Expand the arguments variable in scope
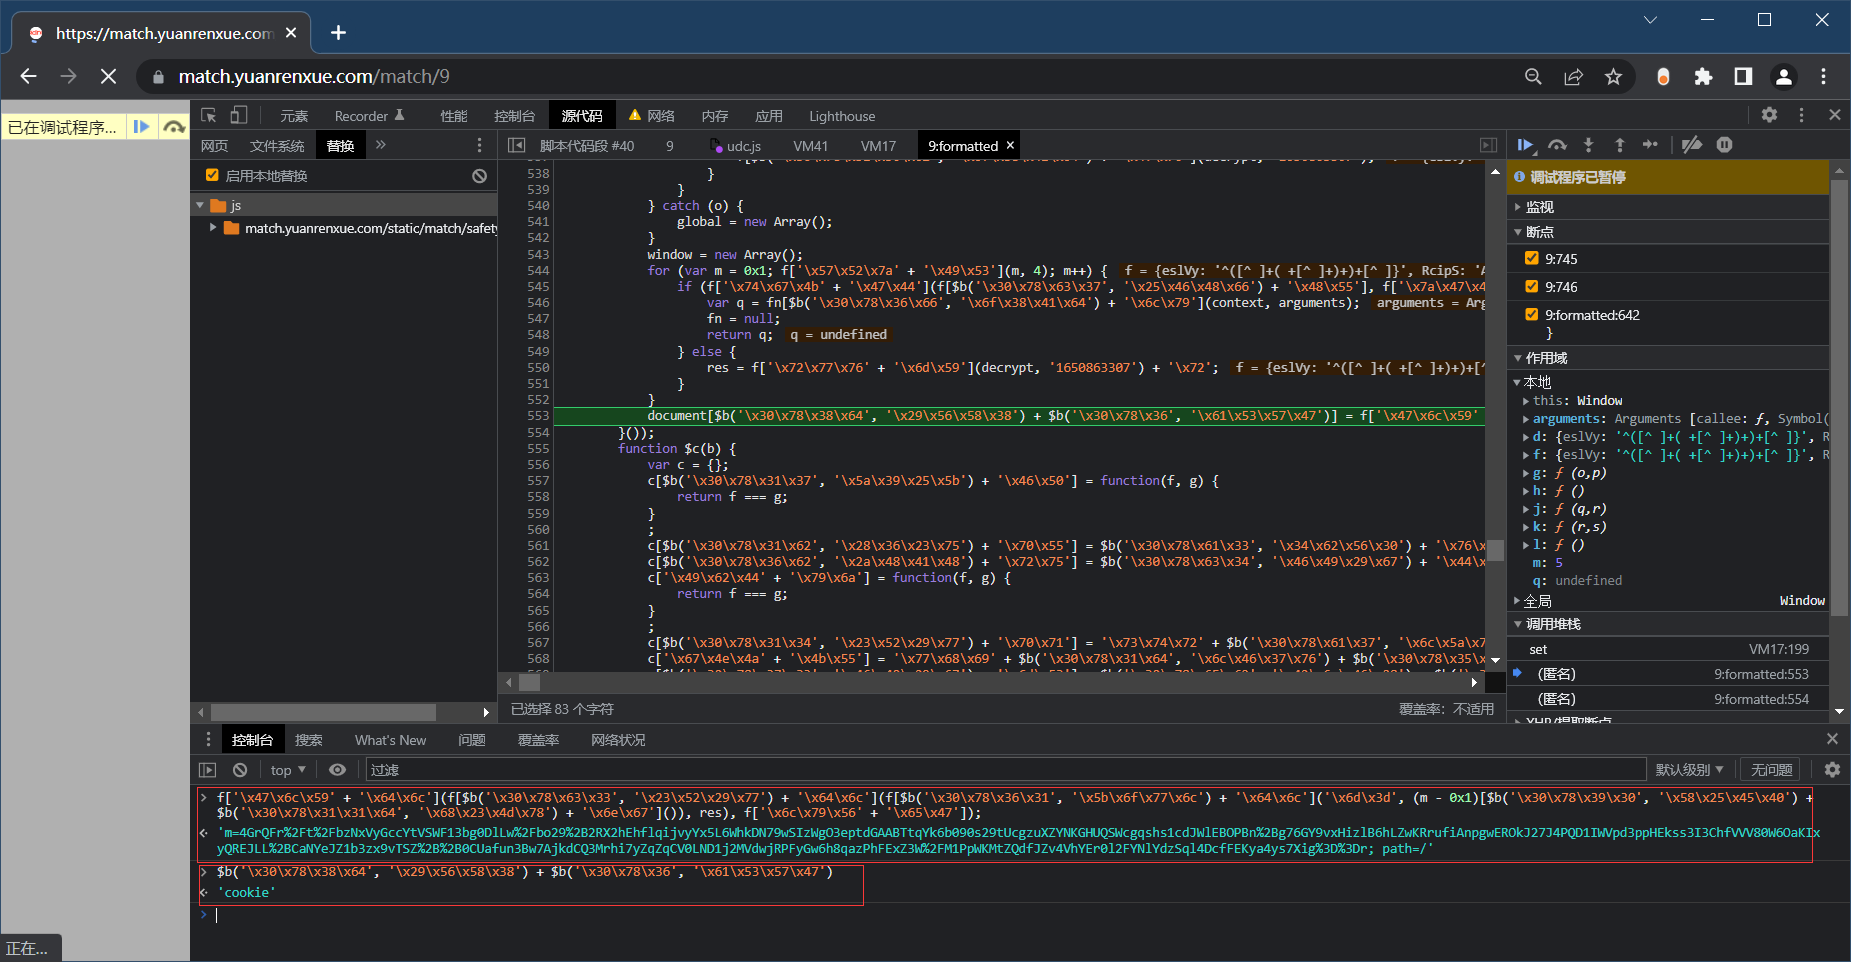Viewport: 1851px width, 962px height. (1526, 419)
